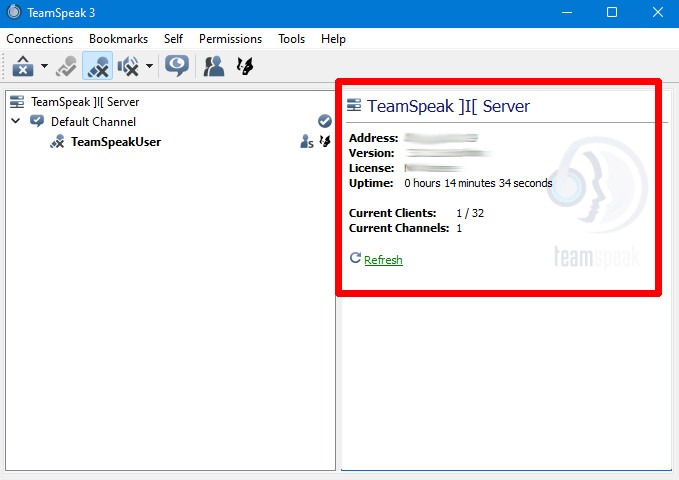The height and width of the screenshot is (480, 679).
Task: Click the uptime value text
Action: coord(478,183)
